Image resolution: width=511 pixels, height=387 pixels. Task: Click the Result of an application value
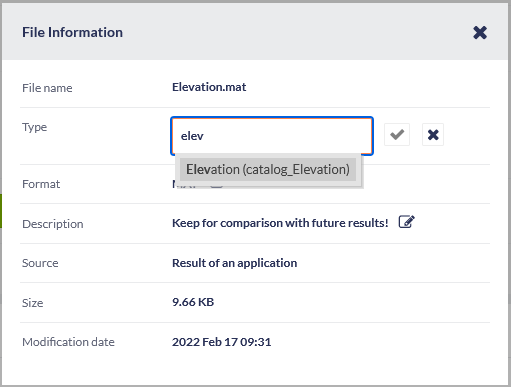(234, 263)
